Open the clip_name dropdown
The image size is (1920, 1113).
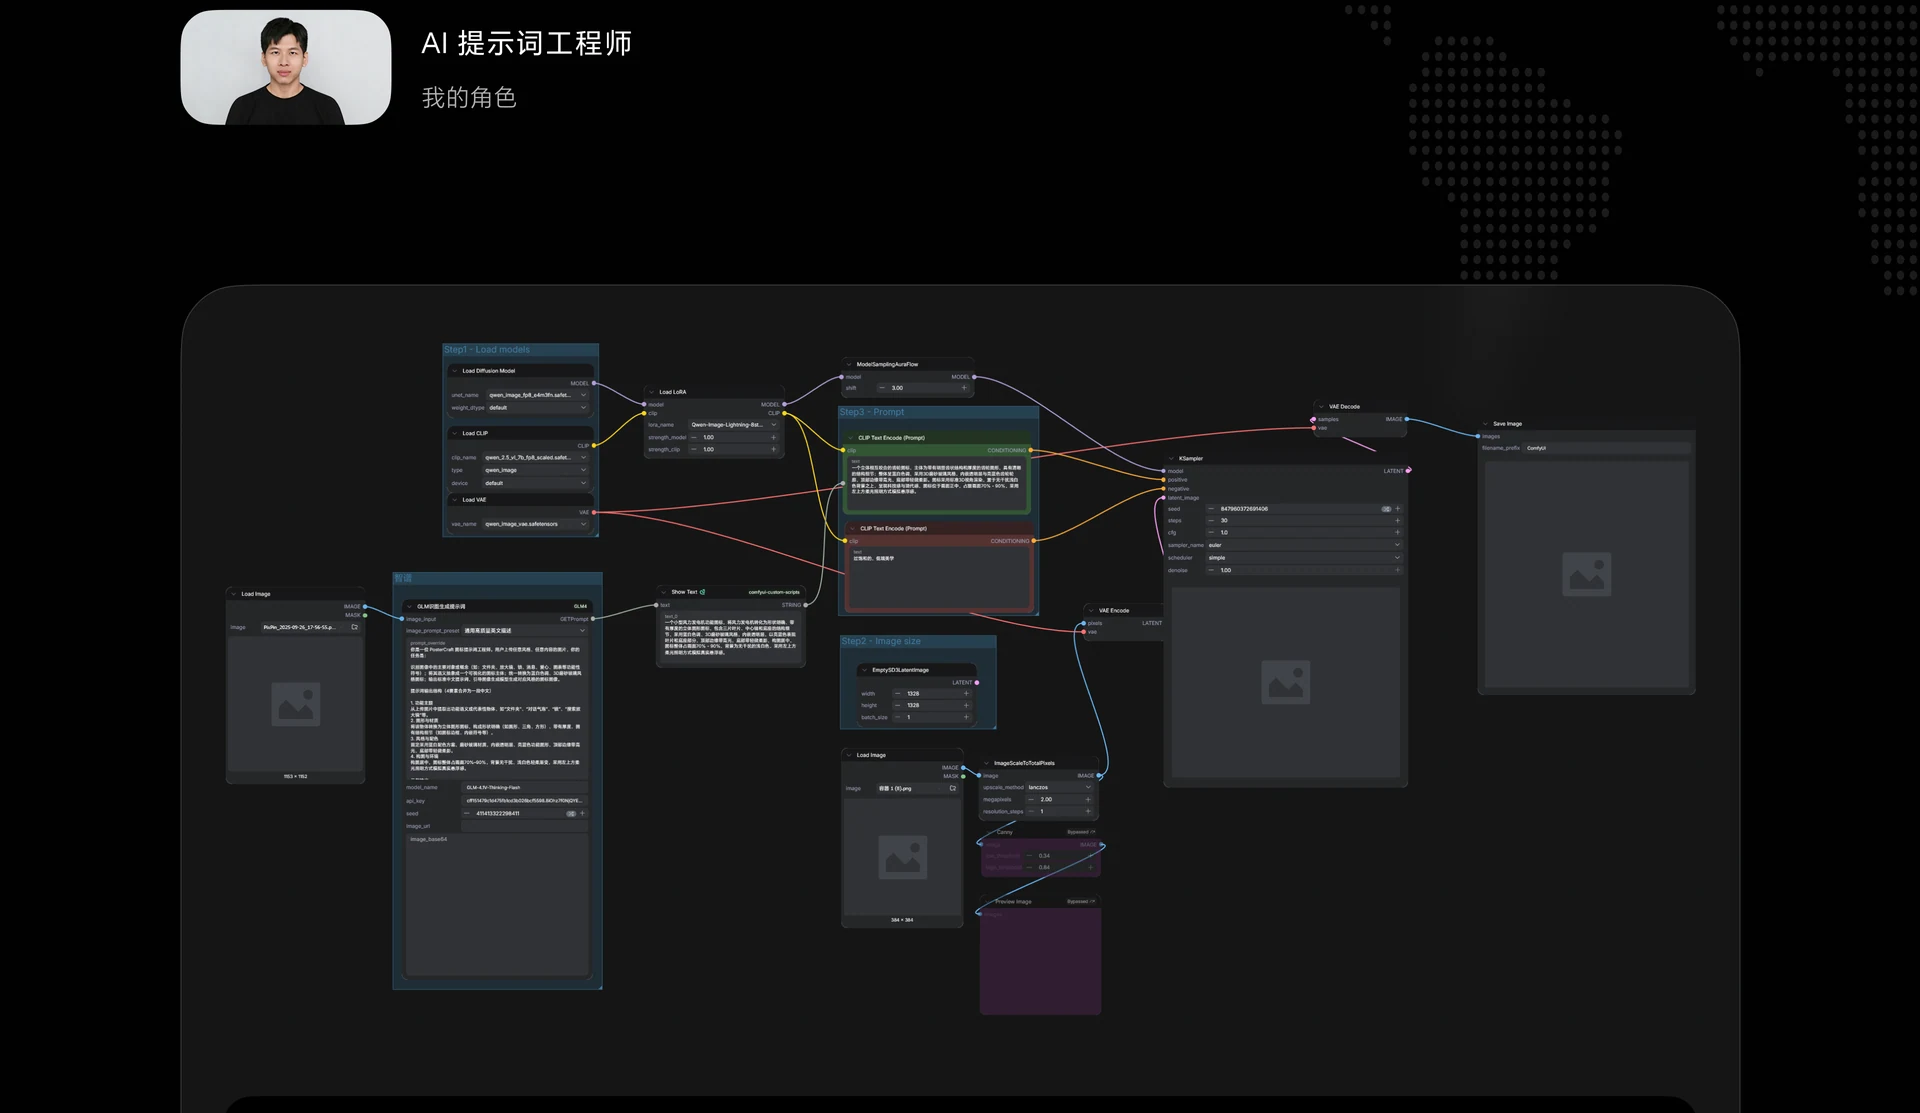coord(536,457)
